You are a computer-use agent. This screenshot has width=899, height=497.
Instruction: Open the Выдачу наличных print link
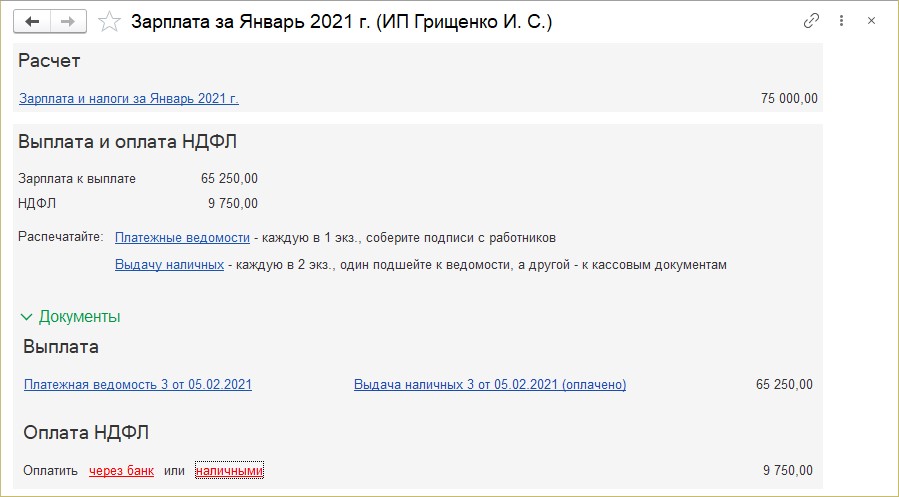[x=169, y=265]
